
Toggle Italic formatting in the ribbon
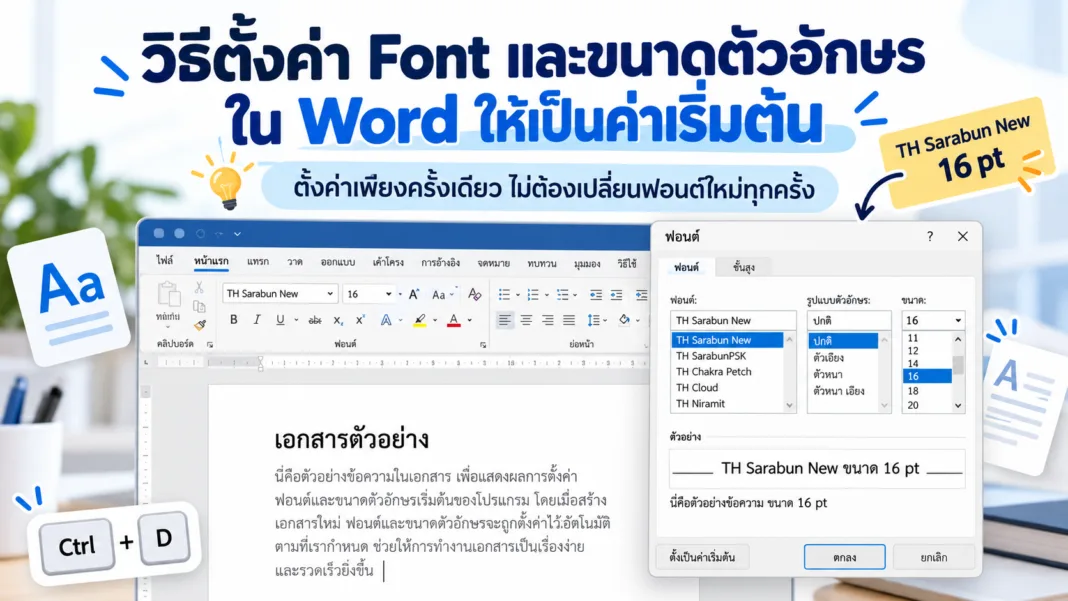point(257,320)
